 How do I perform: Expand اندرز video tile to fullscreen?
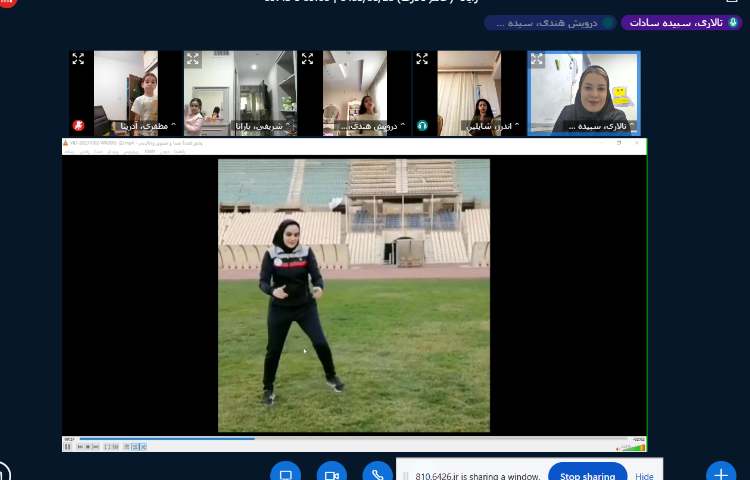[x=422, y=59]
